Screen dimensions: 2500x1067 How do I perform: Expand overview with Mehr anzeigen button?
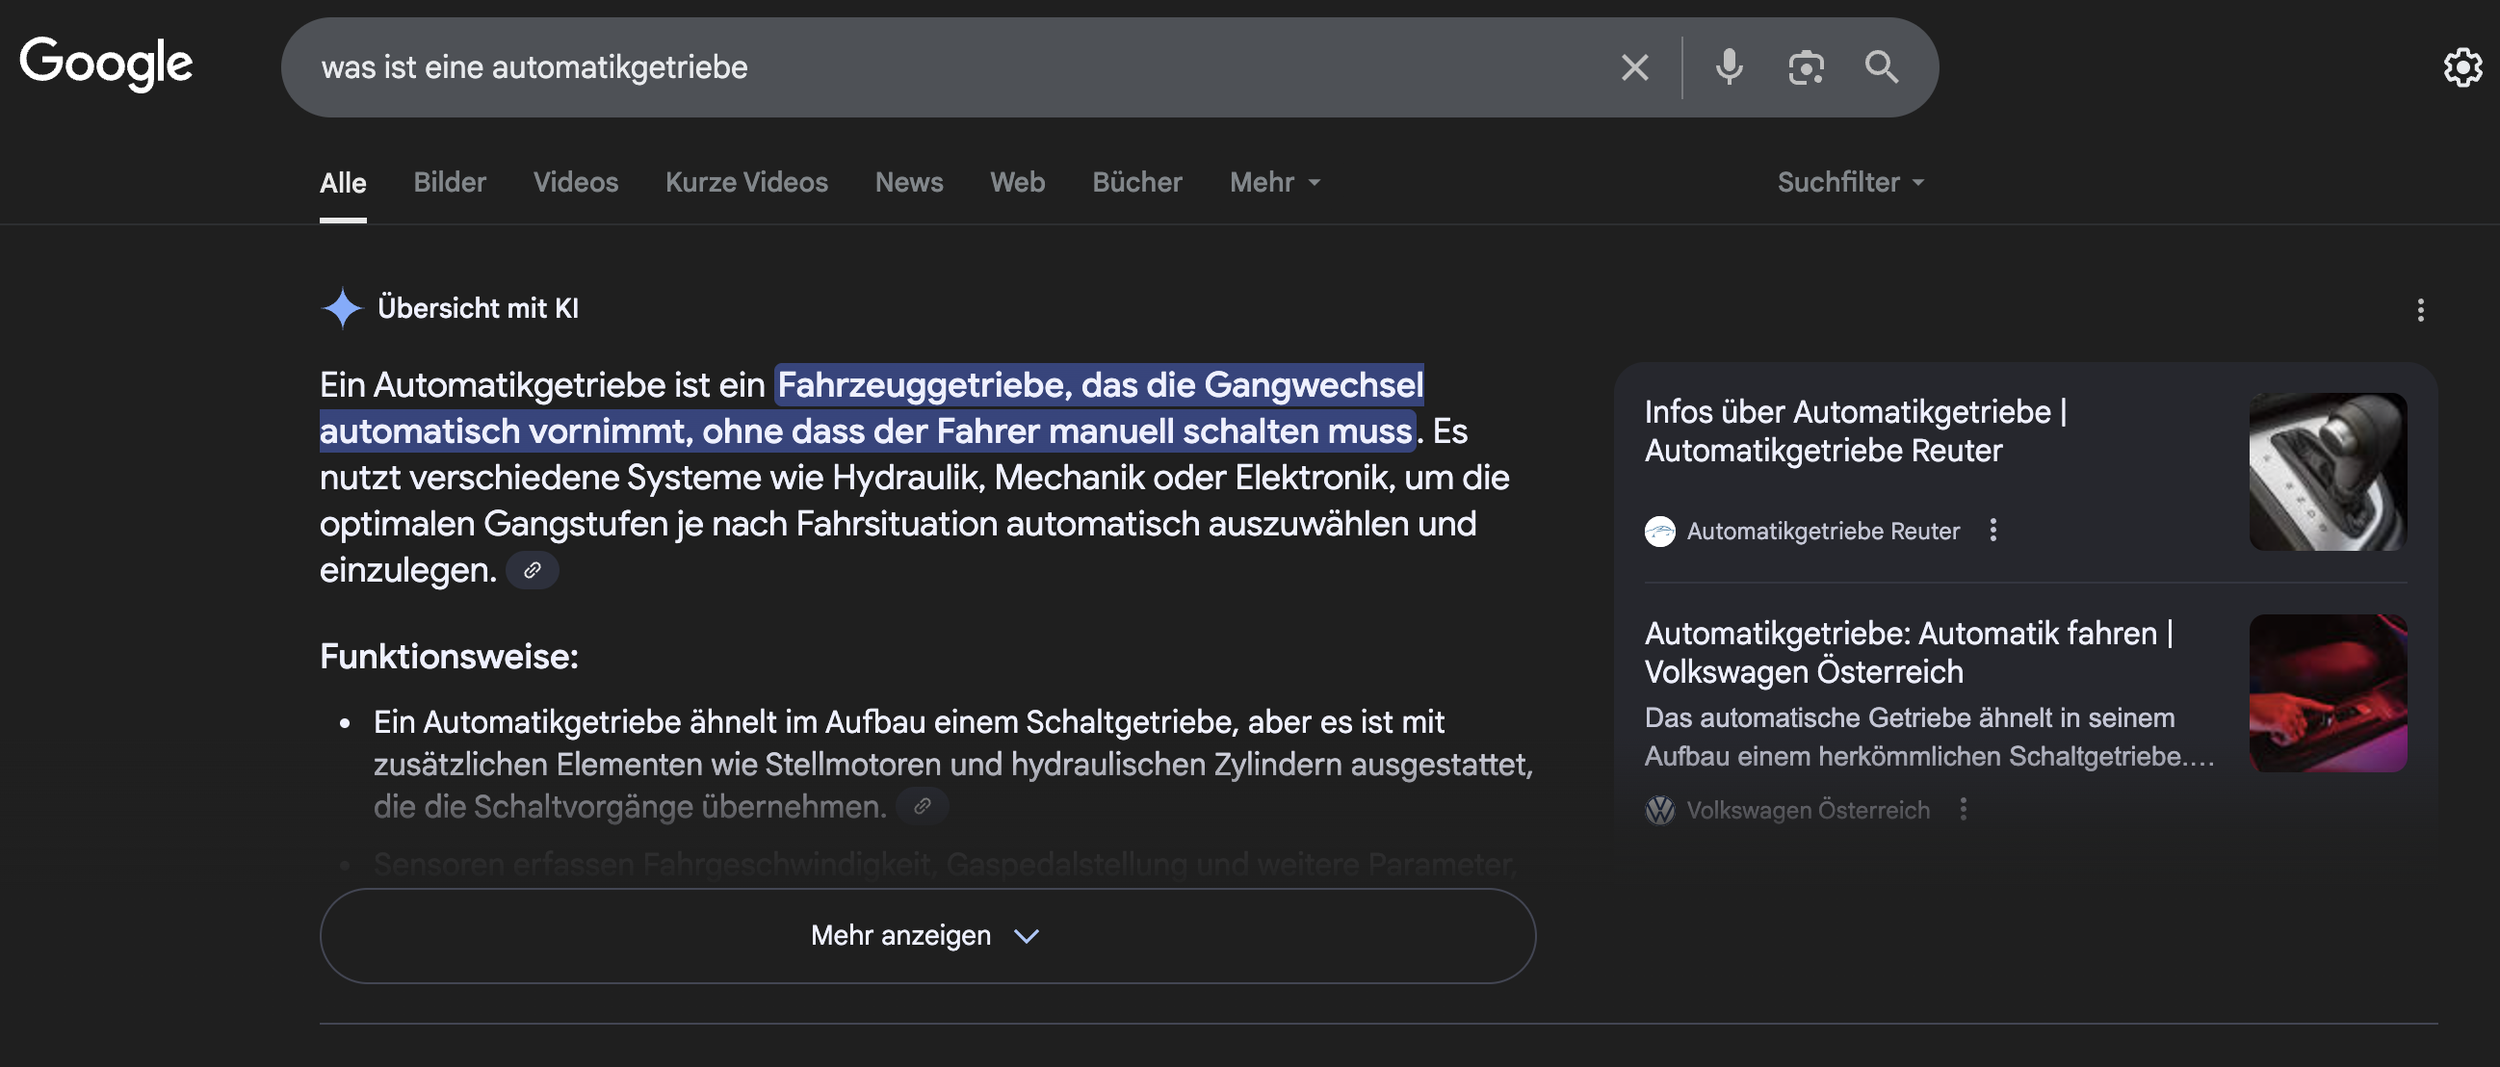pos(927,936)
